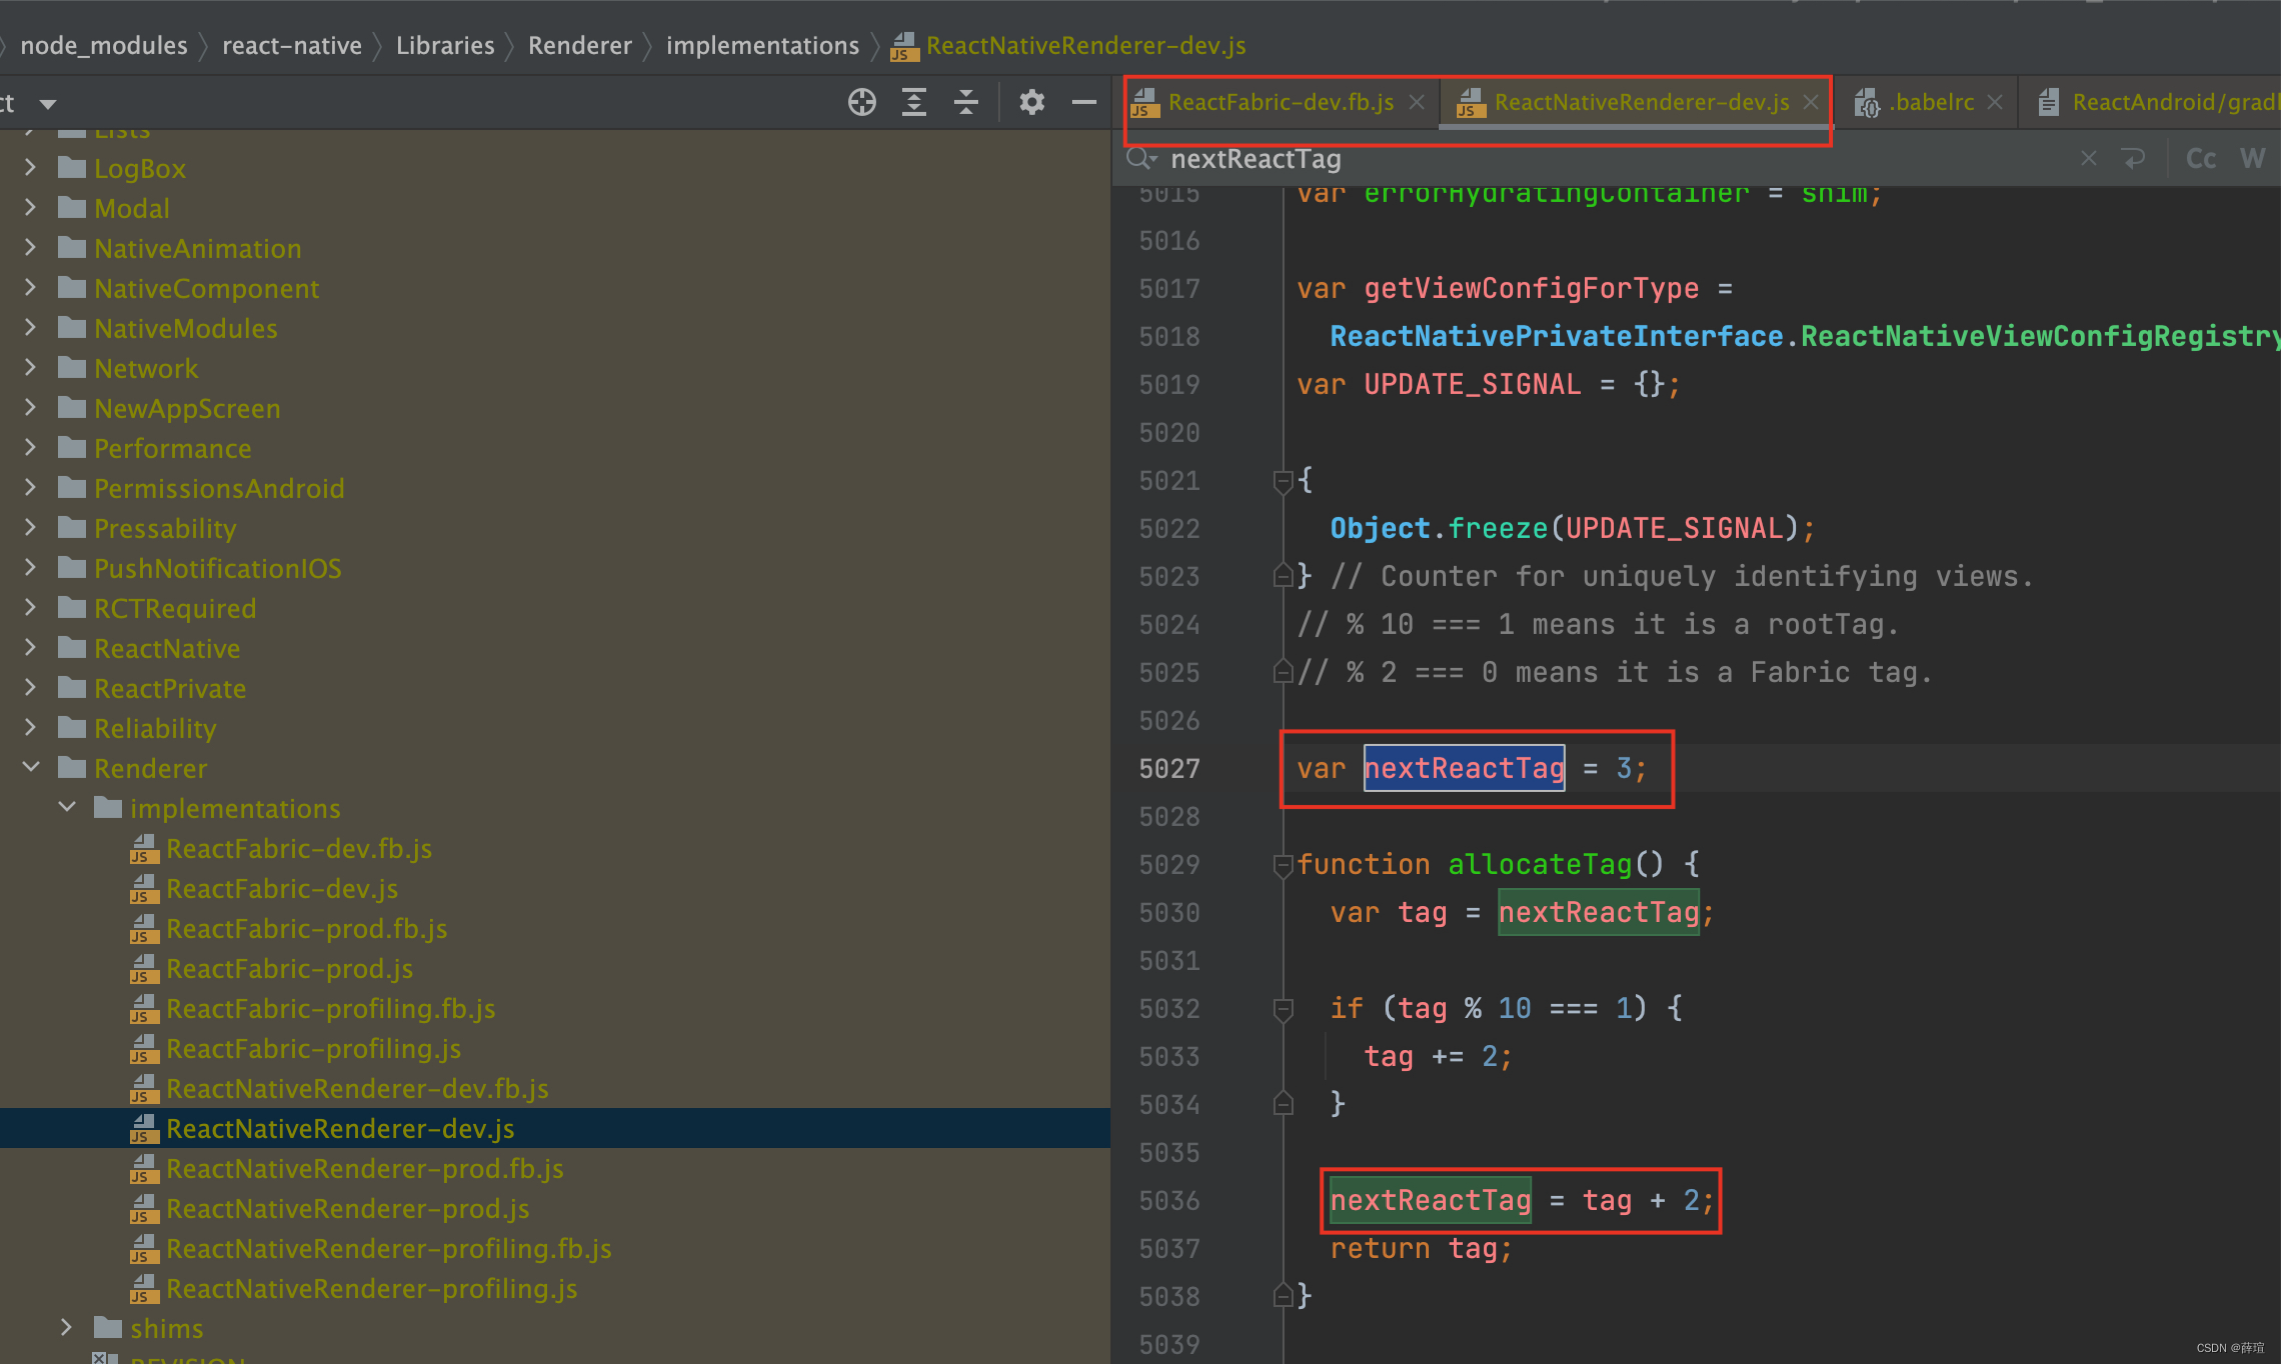Click the new line icon in find bar
This screenshot has width=2281, height=1364.
click(2134, 158)
